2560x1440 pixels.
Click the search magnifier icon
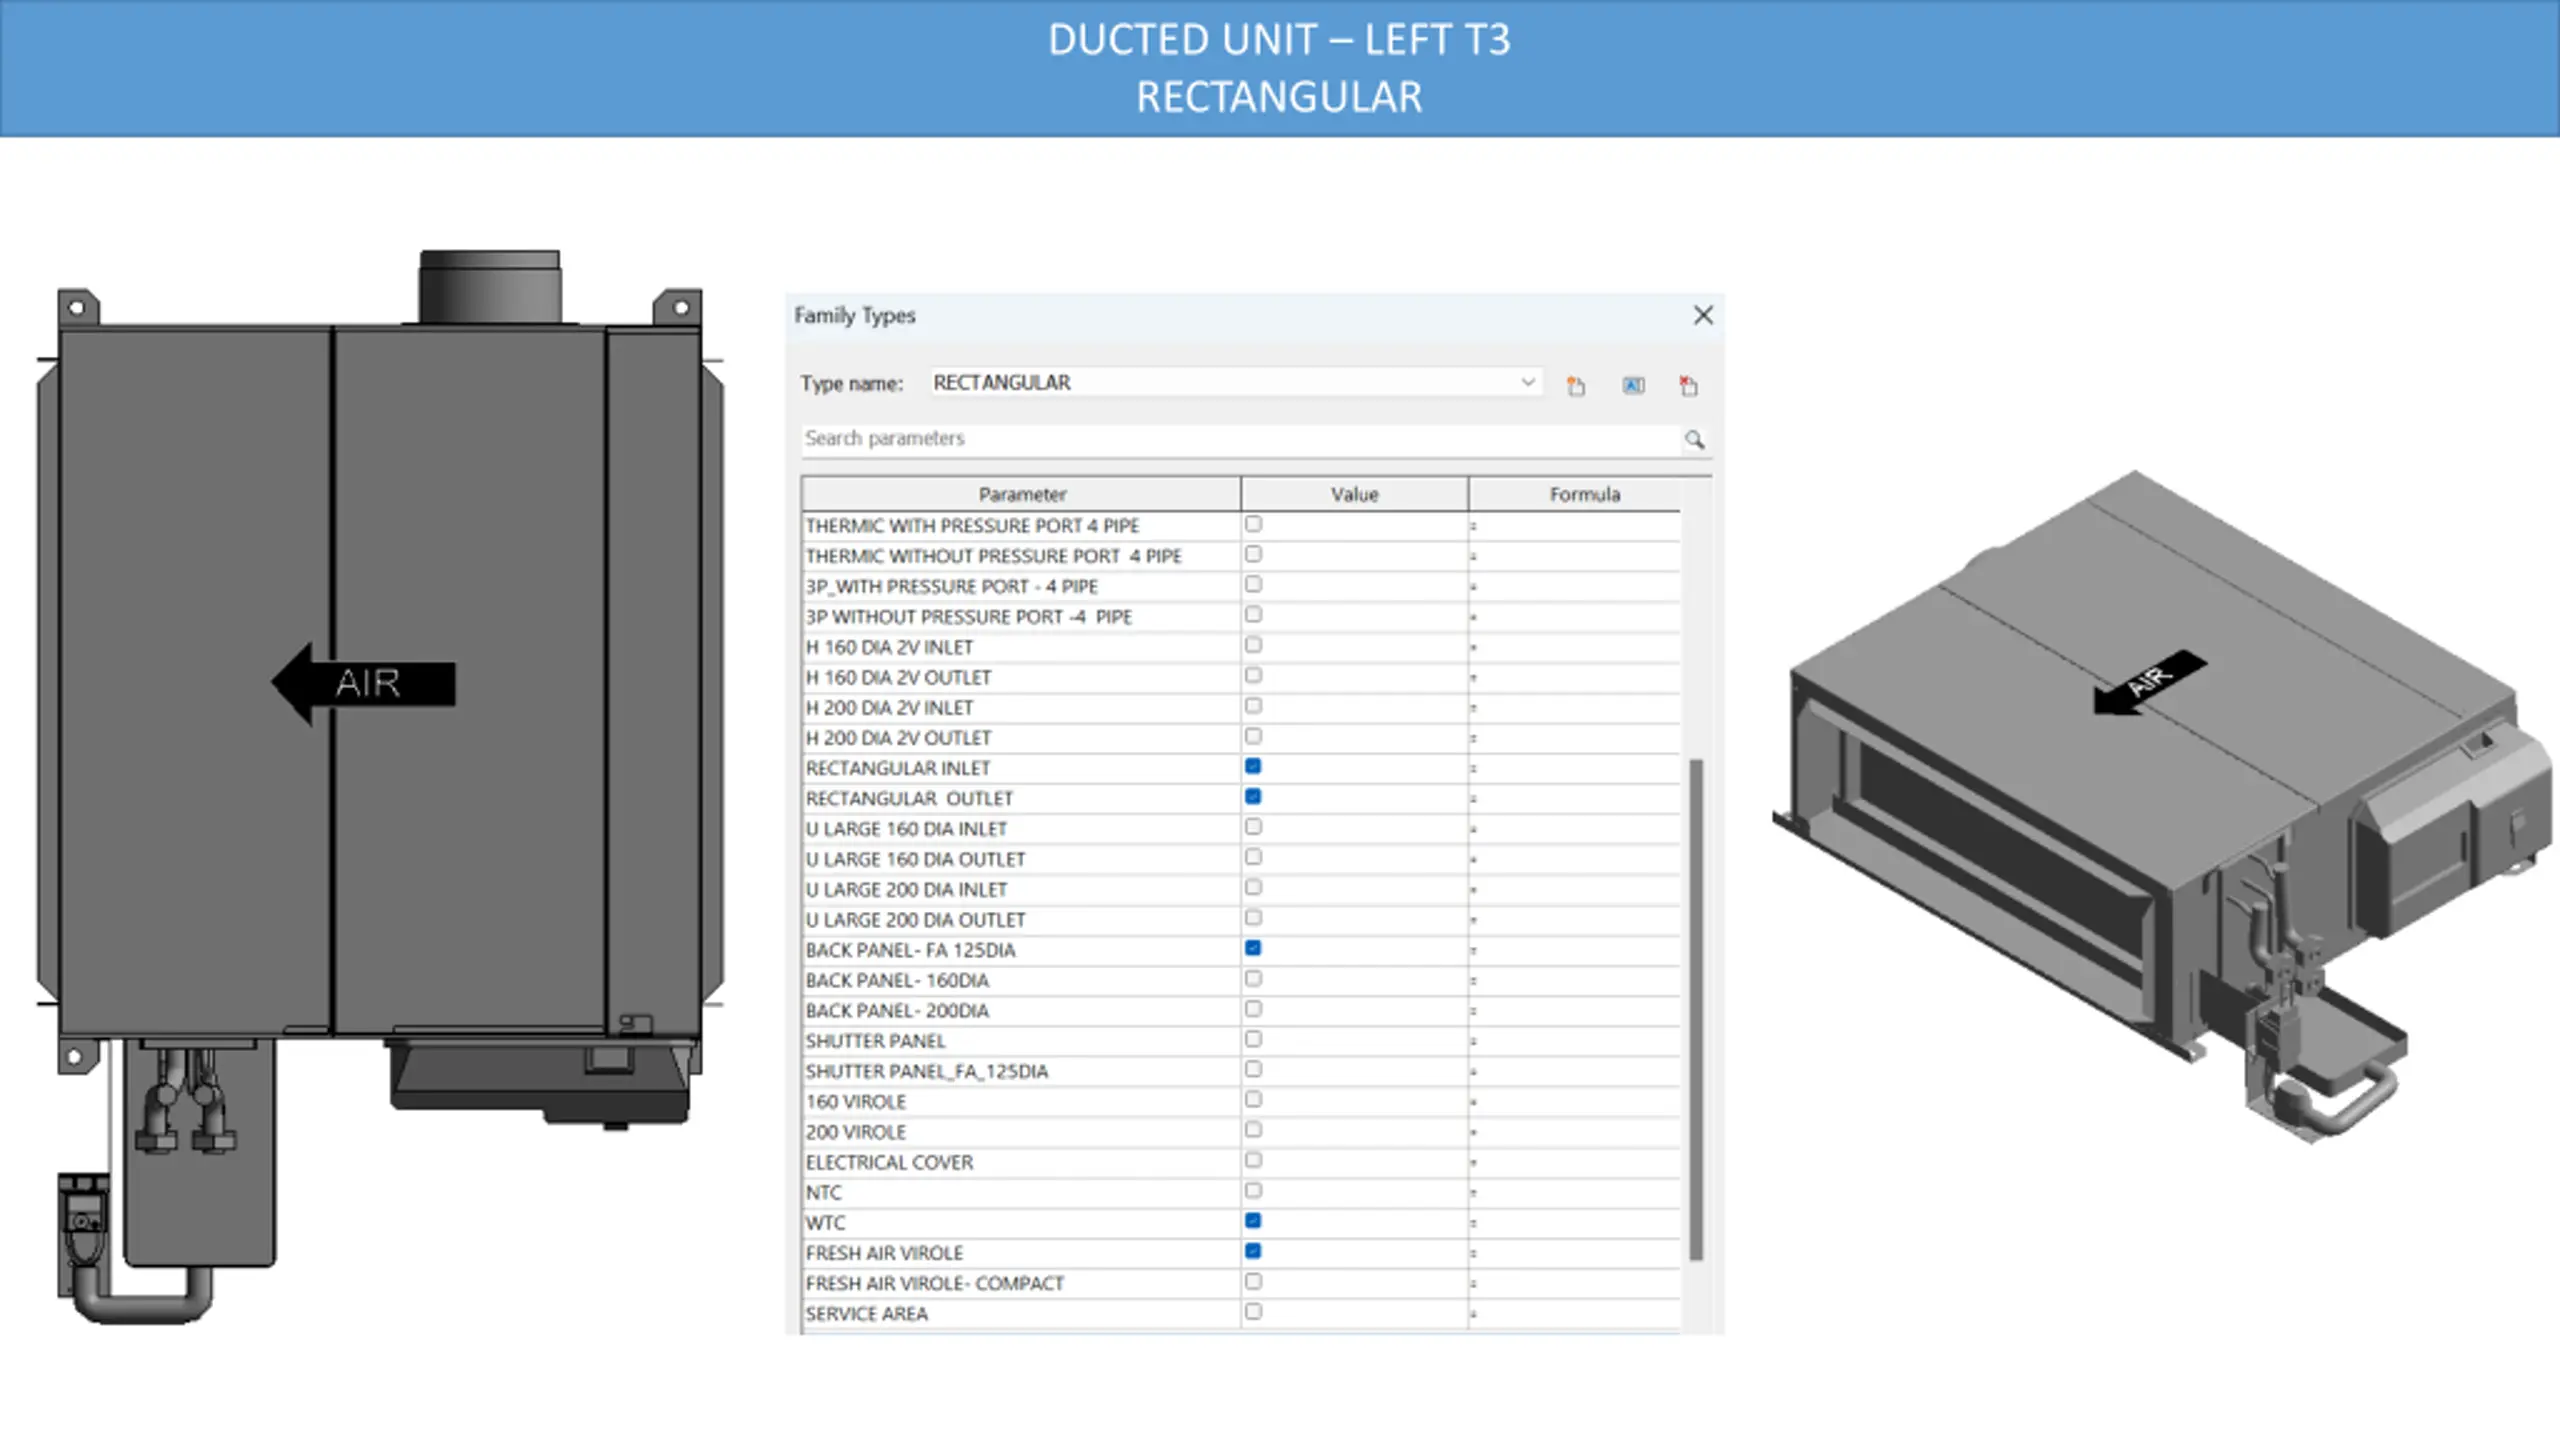(1694, 439)
